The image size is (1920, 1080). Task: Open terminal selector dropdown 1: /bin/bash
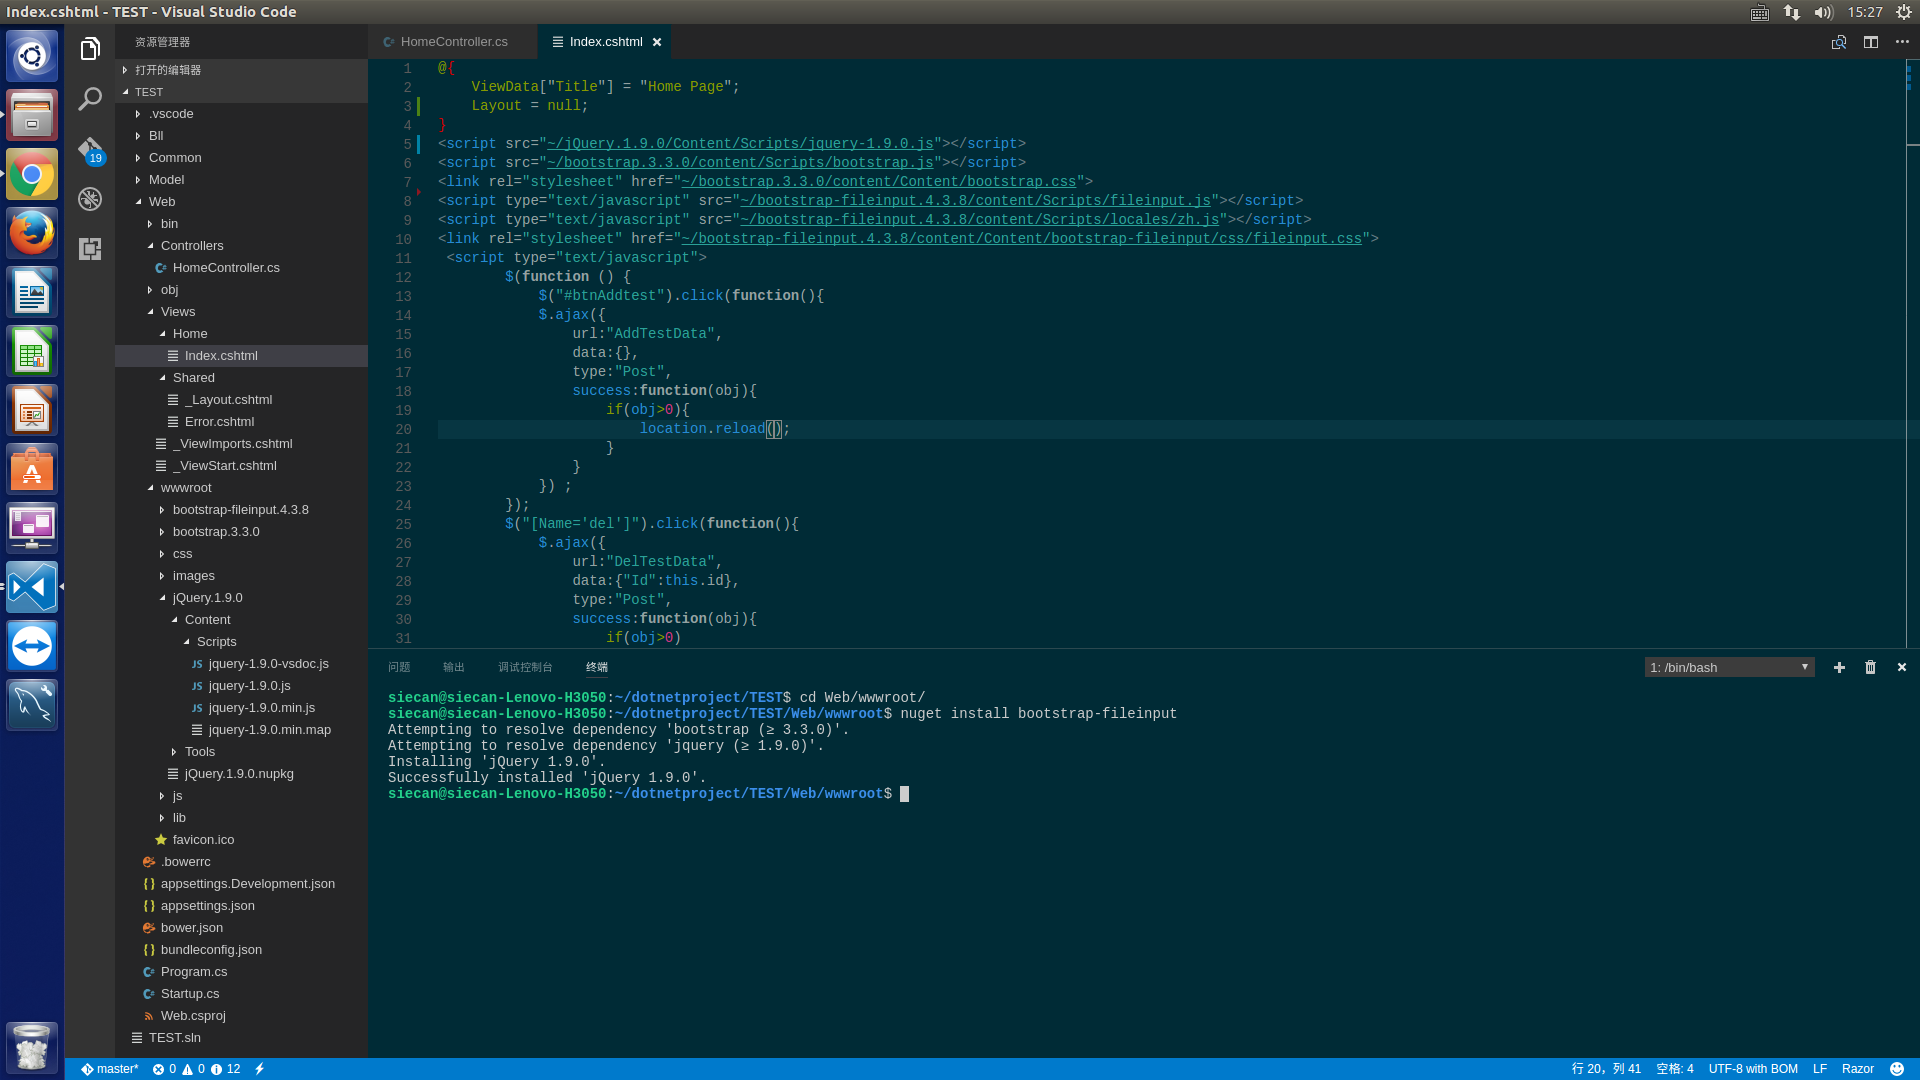pyautogui.click(x=1729, y=667)
